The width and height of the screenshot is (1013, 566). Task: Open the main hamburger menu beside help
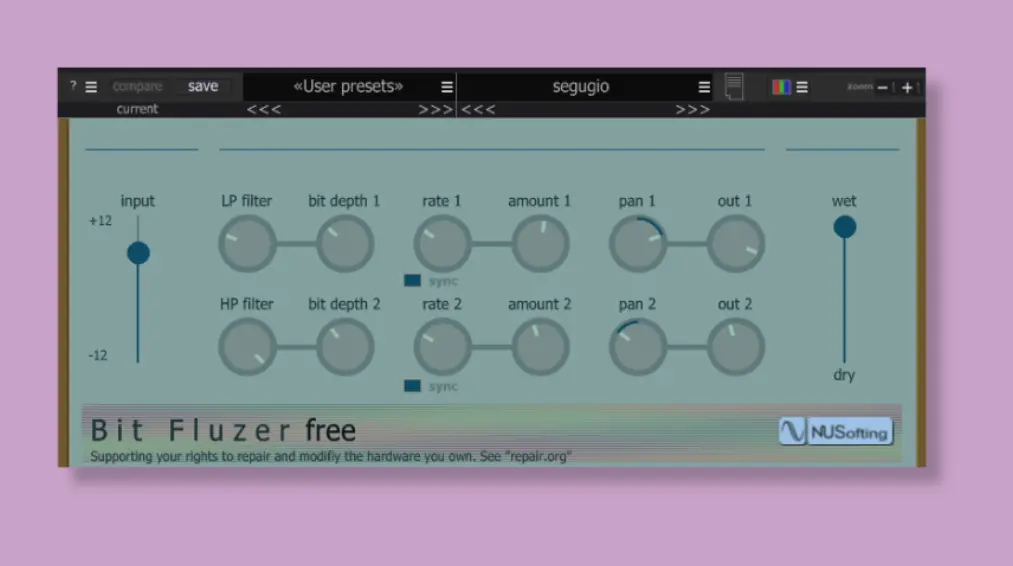click(91, 87)
